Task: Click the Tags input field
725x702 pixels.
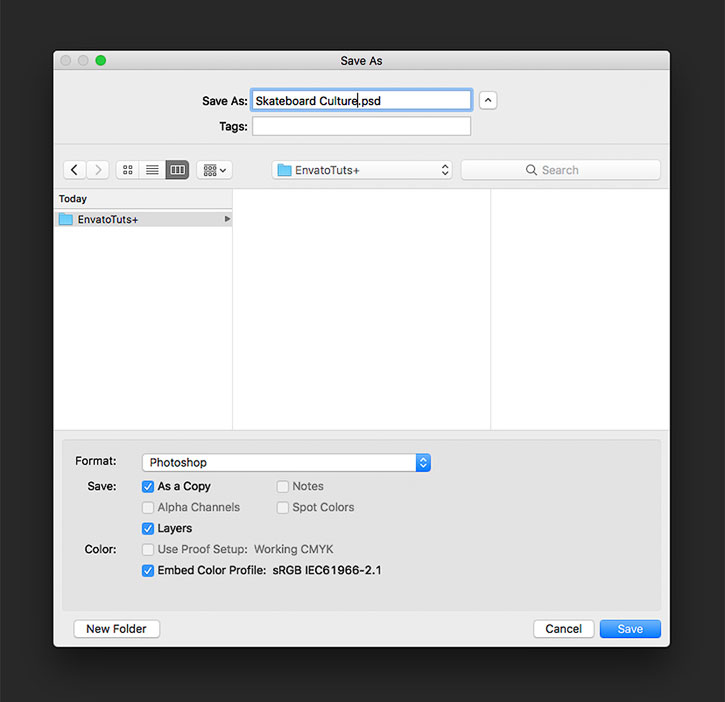Action: (x=362, y=126)
